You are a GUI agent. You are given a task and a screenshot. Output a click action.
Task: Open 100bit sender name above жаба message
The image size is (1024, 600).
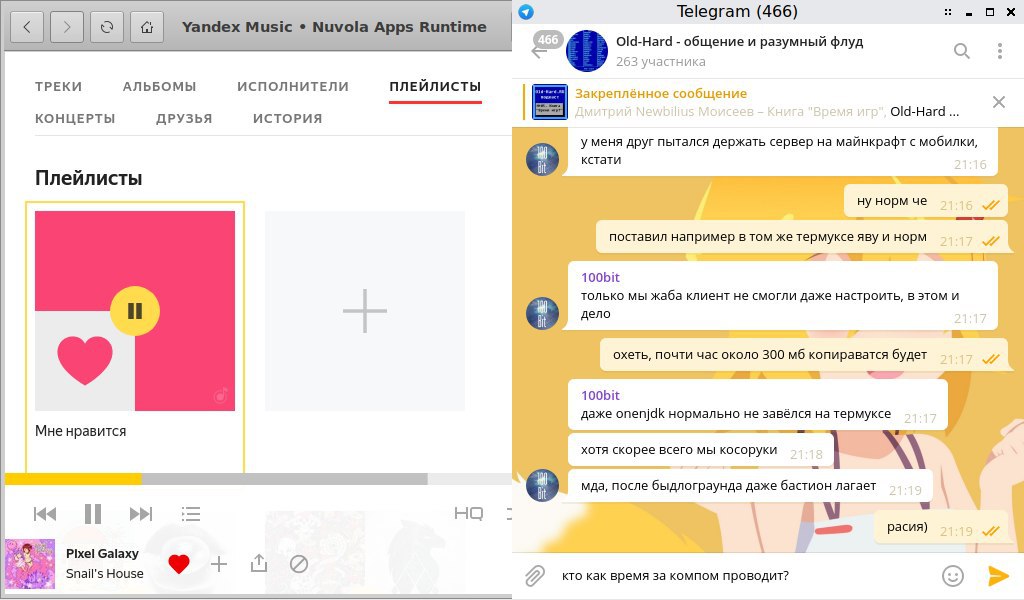pyautogui.click(x=600, y=277)
